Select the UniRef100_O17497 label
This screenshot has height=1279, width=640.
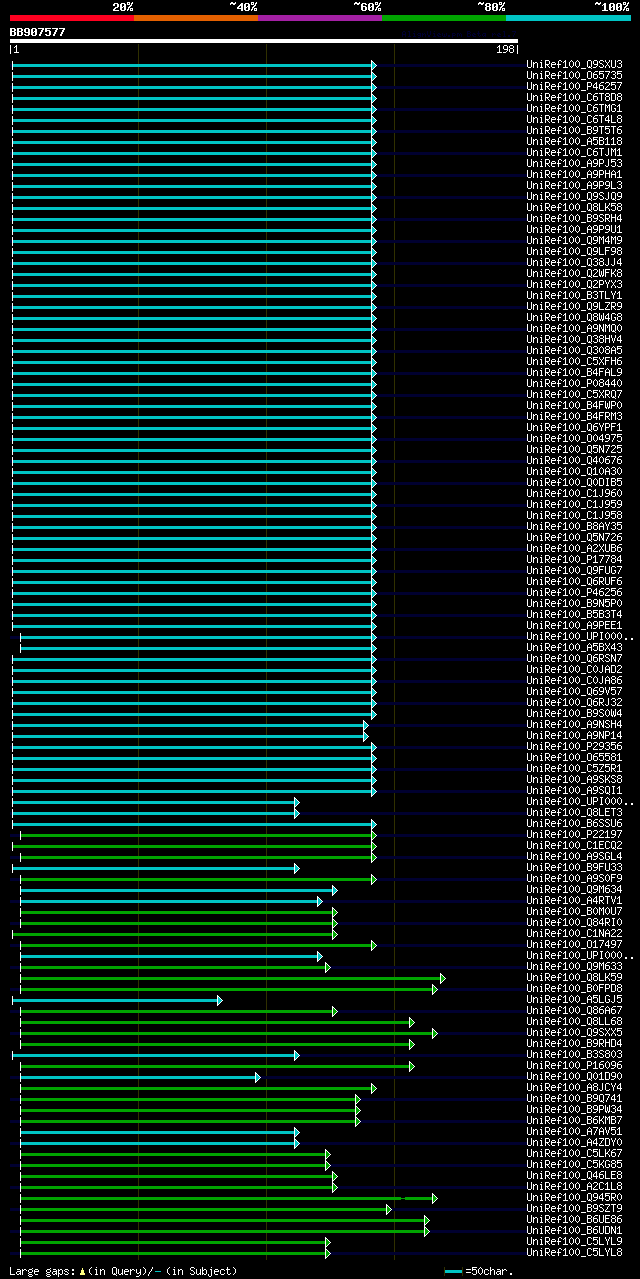(574, 944)
